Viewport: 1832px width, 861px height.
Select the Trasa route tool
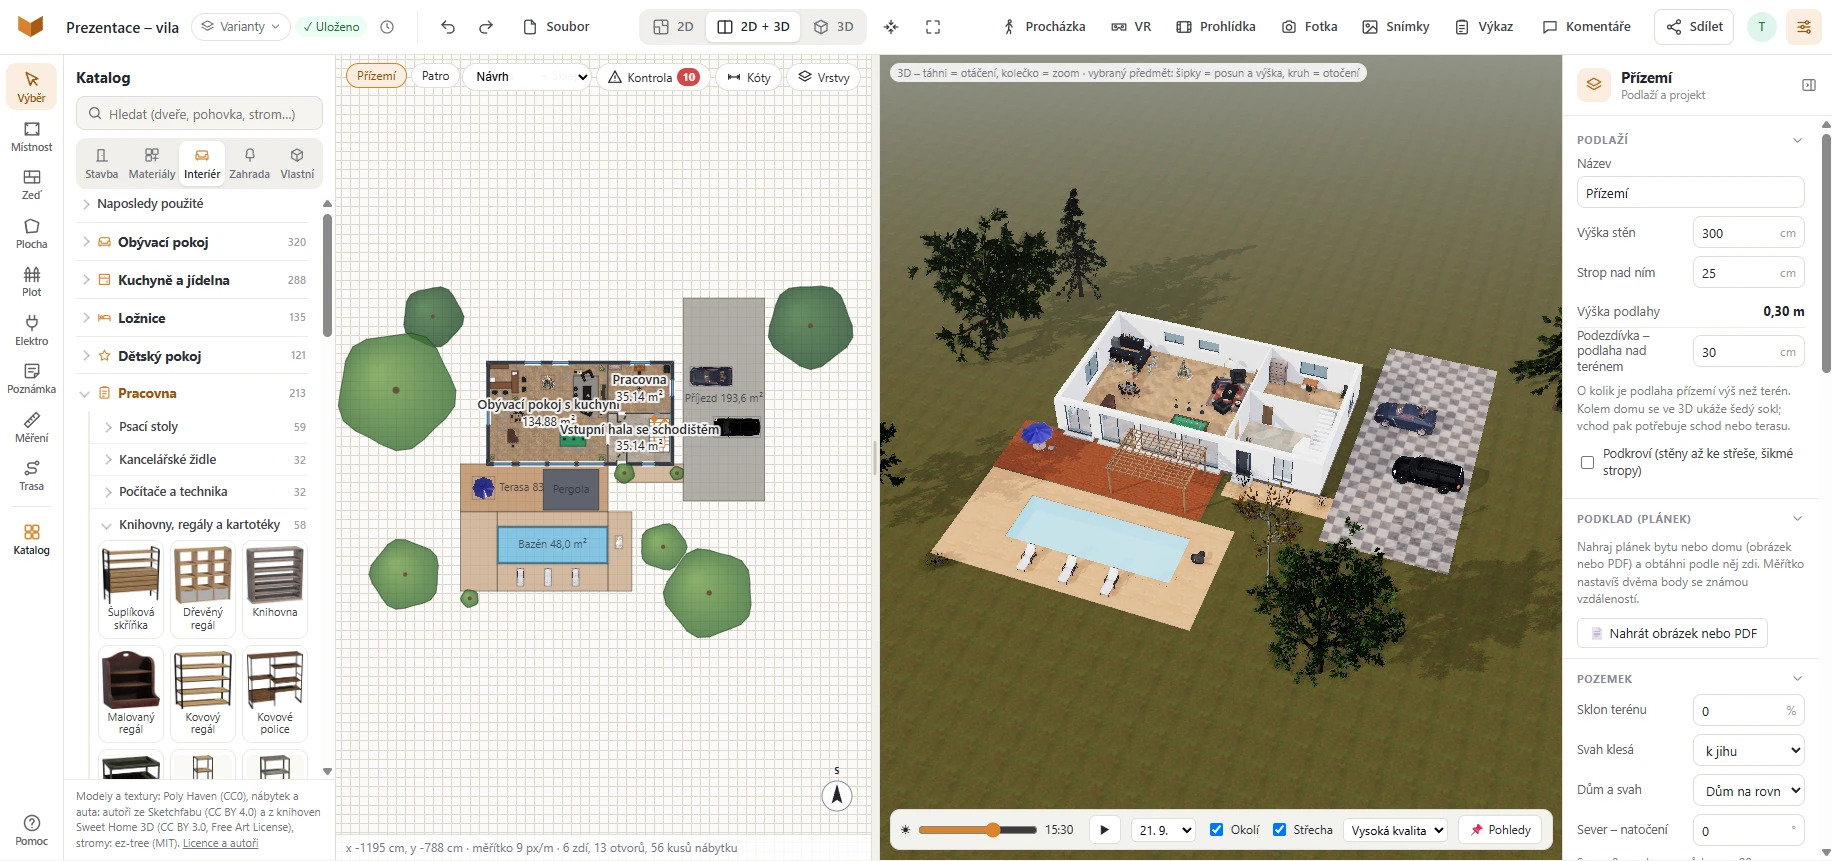(x=31, y=475)
